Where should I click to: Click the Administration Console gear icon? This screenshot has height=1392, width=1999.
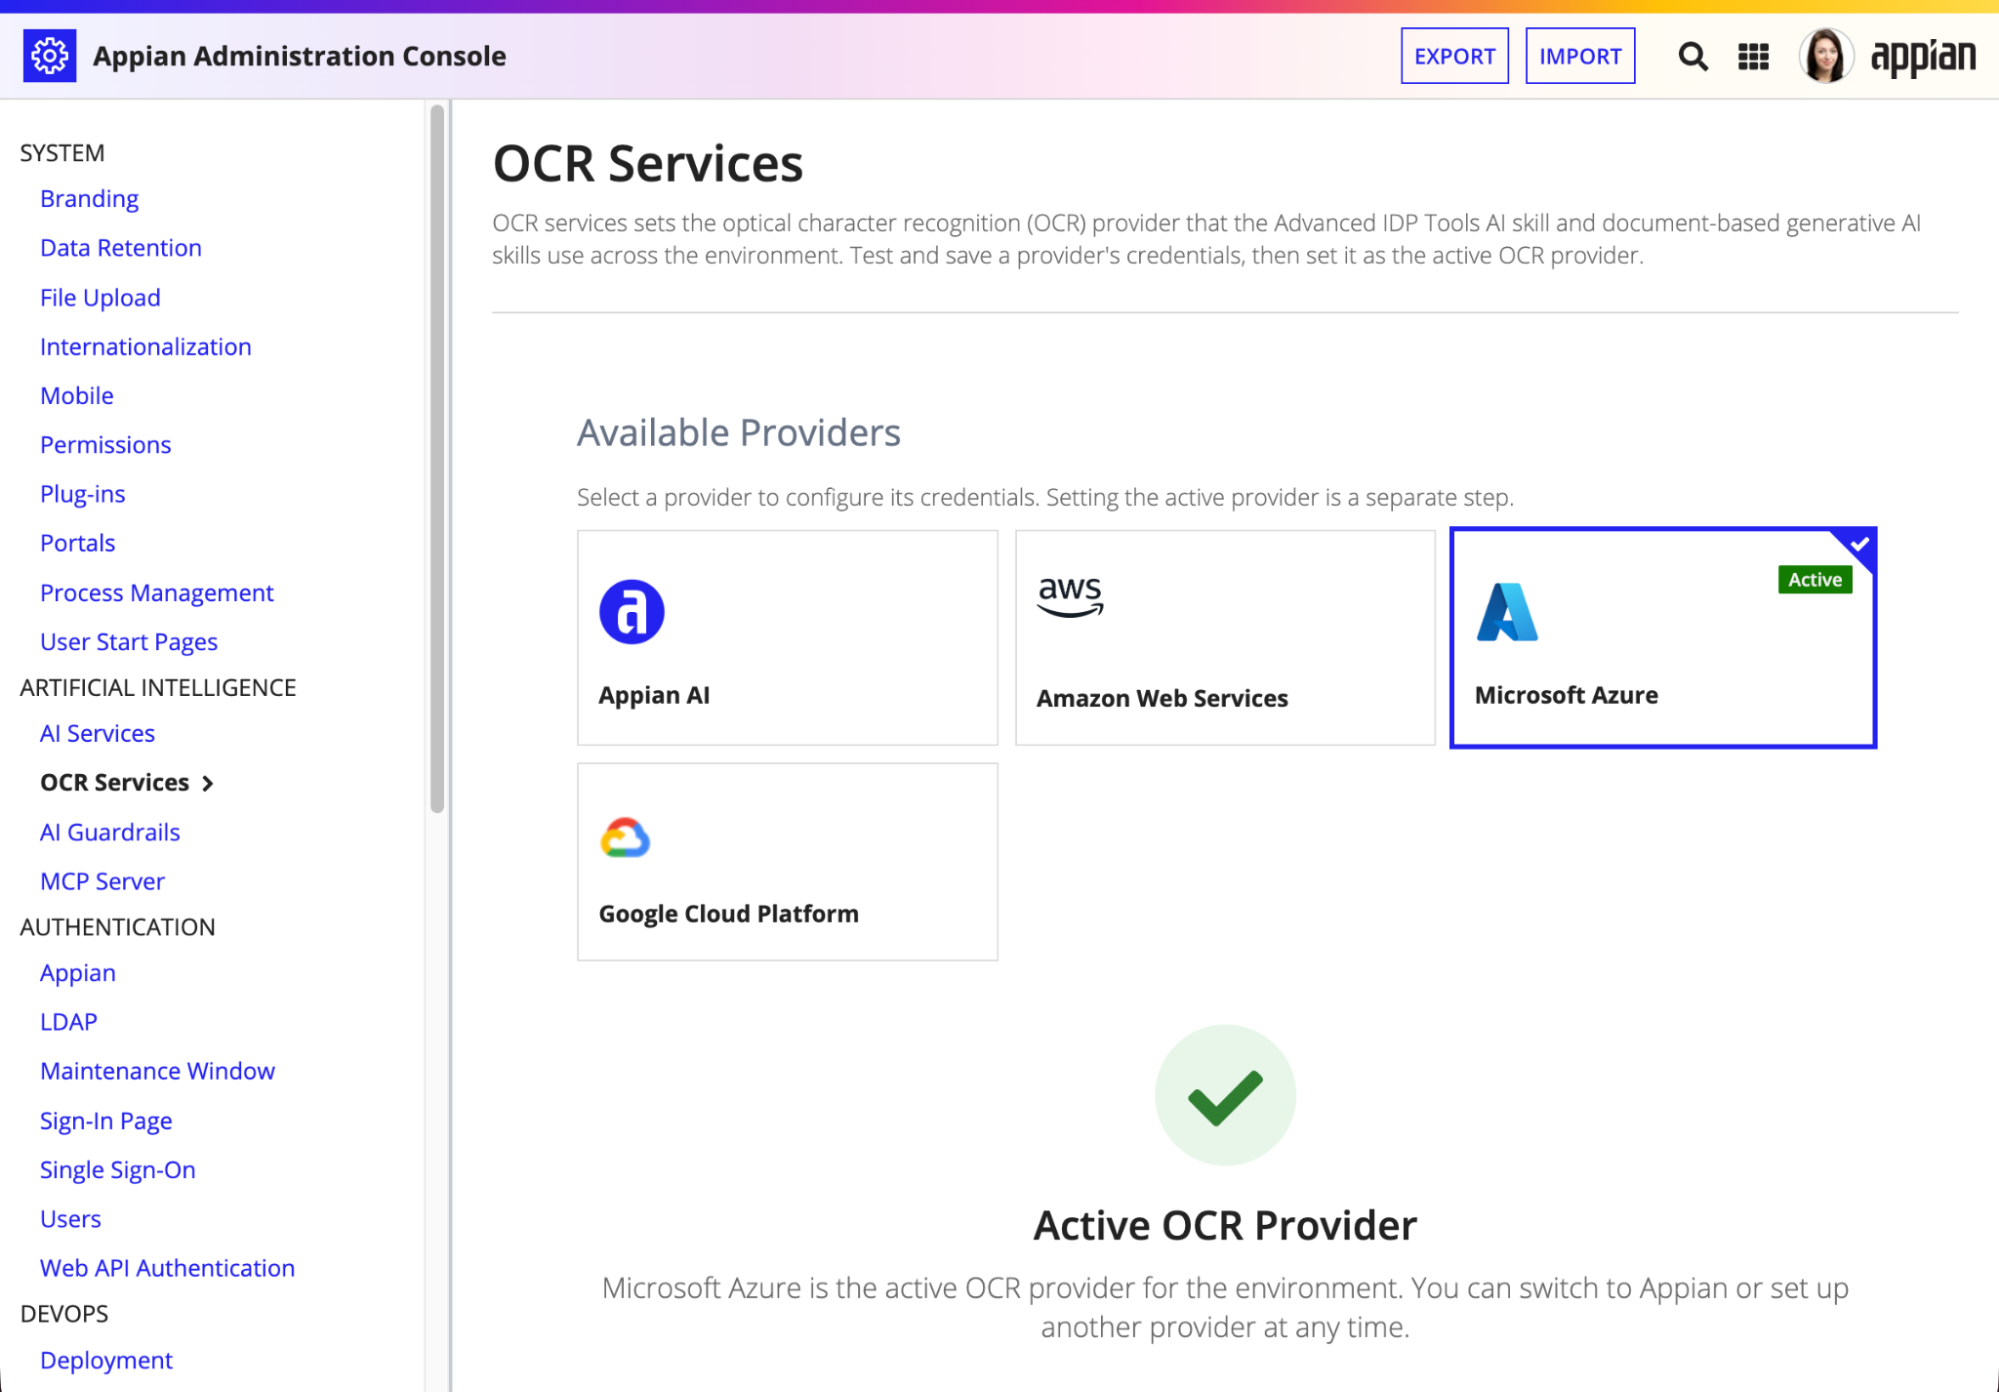click(x=50, y=56)
